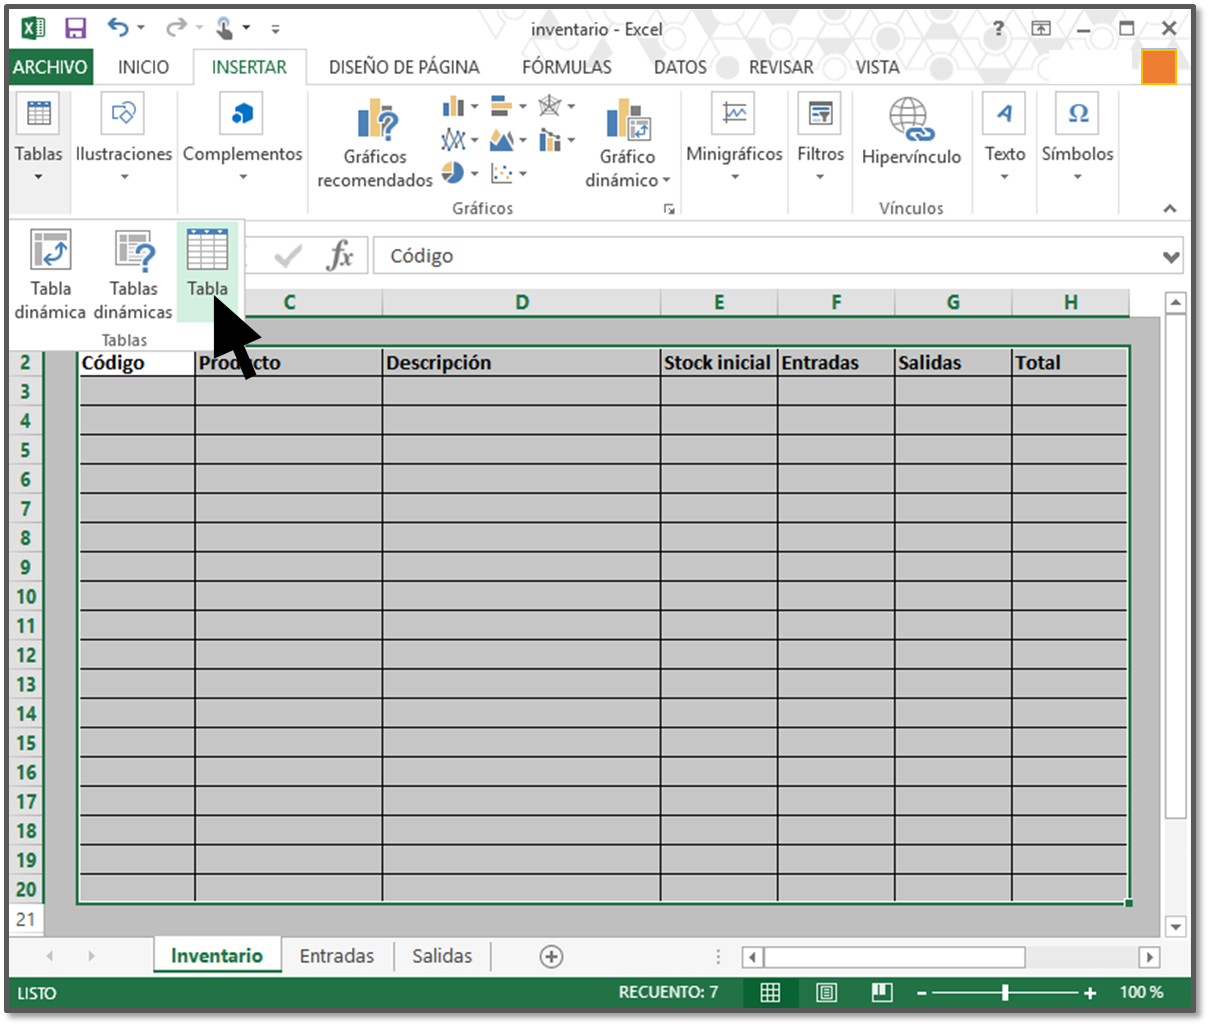The width and height of the screenshot is (1209, 1026).
Task: Click the Undo arrow icon
Action: click(118, 28)
